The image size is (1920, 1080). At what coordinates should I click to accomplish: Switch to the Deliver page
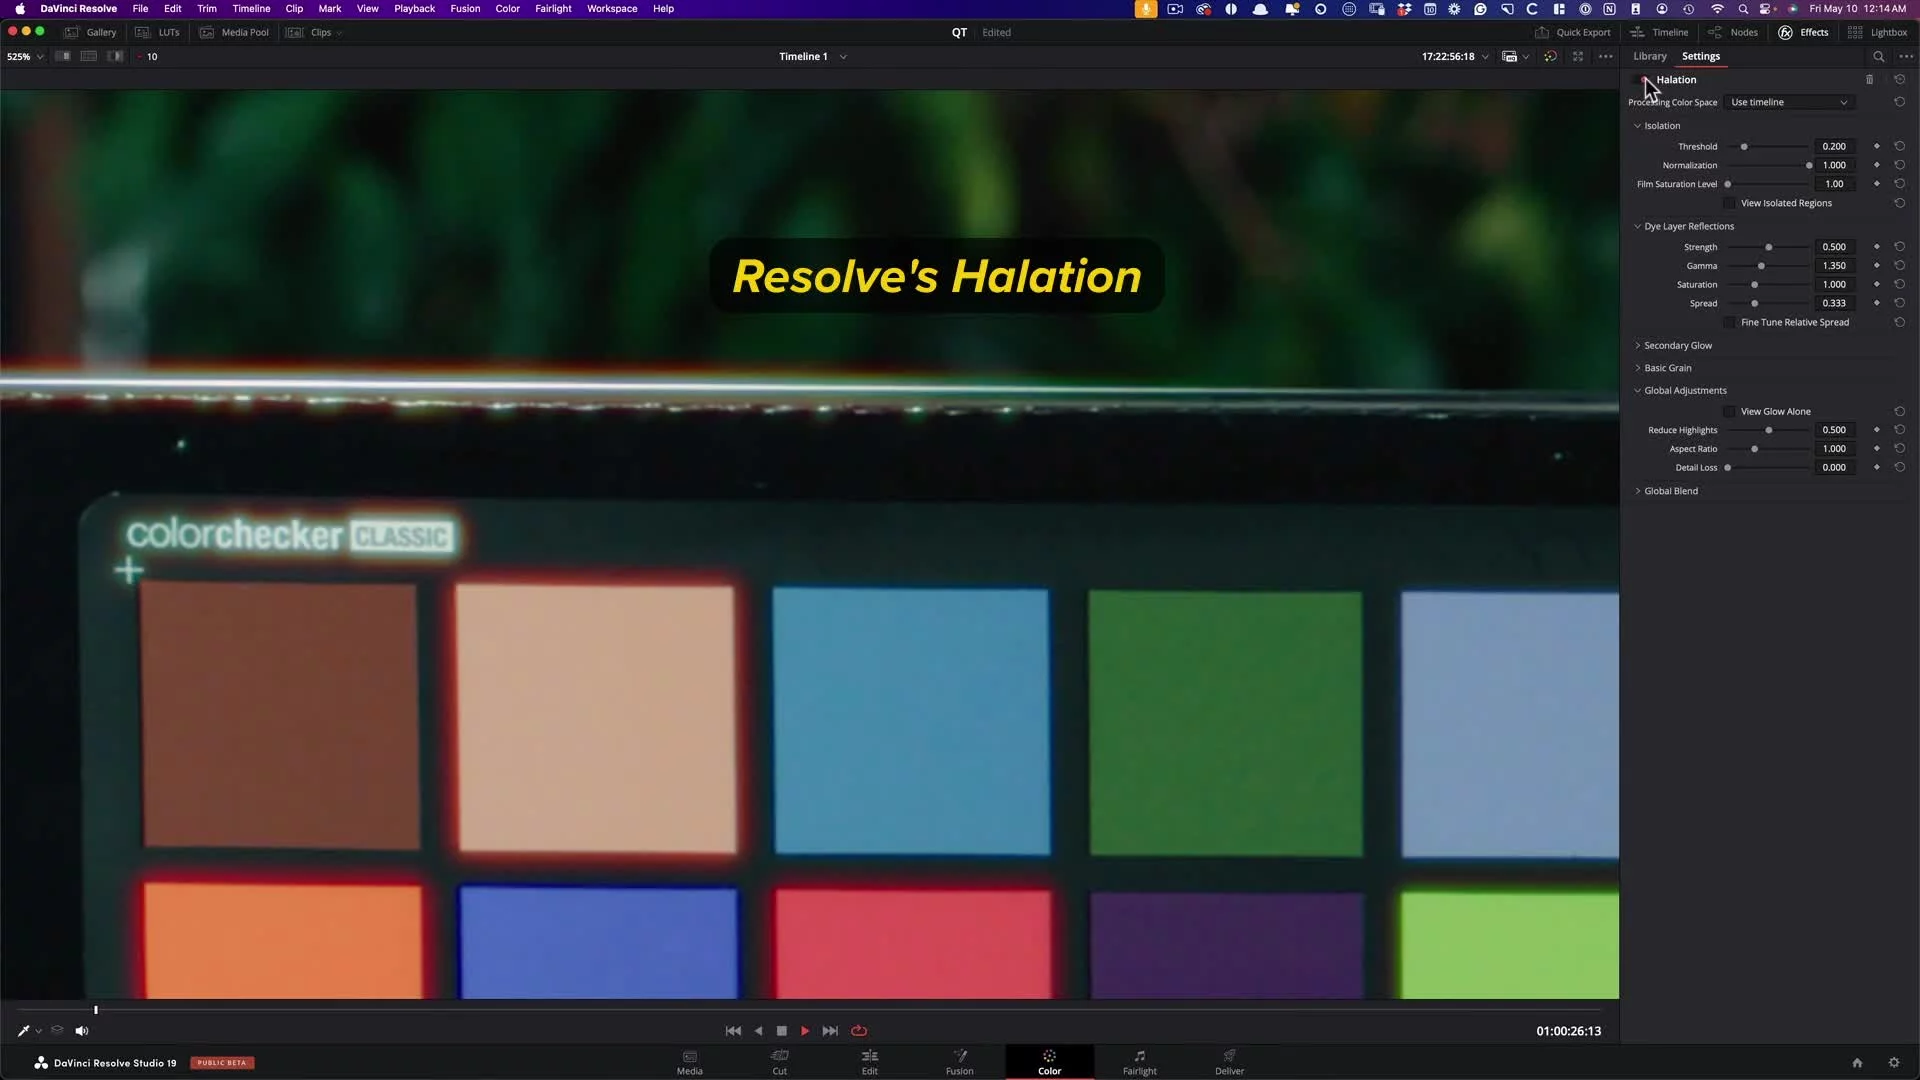(x=1229, y=1061)
